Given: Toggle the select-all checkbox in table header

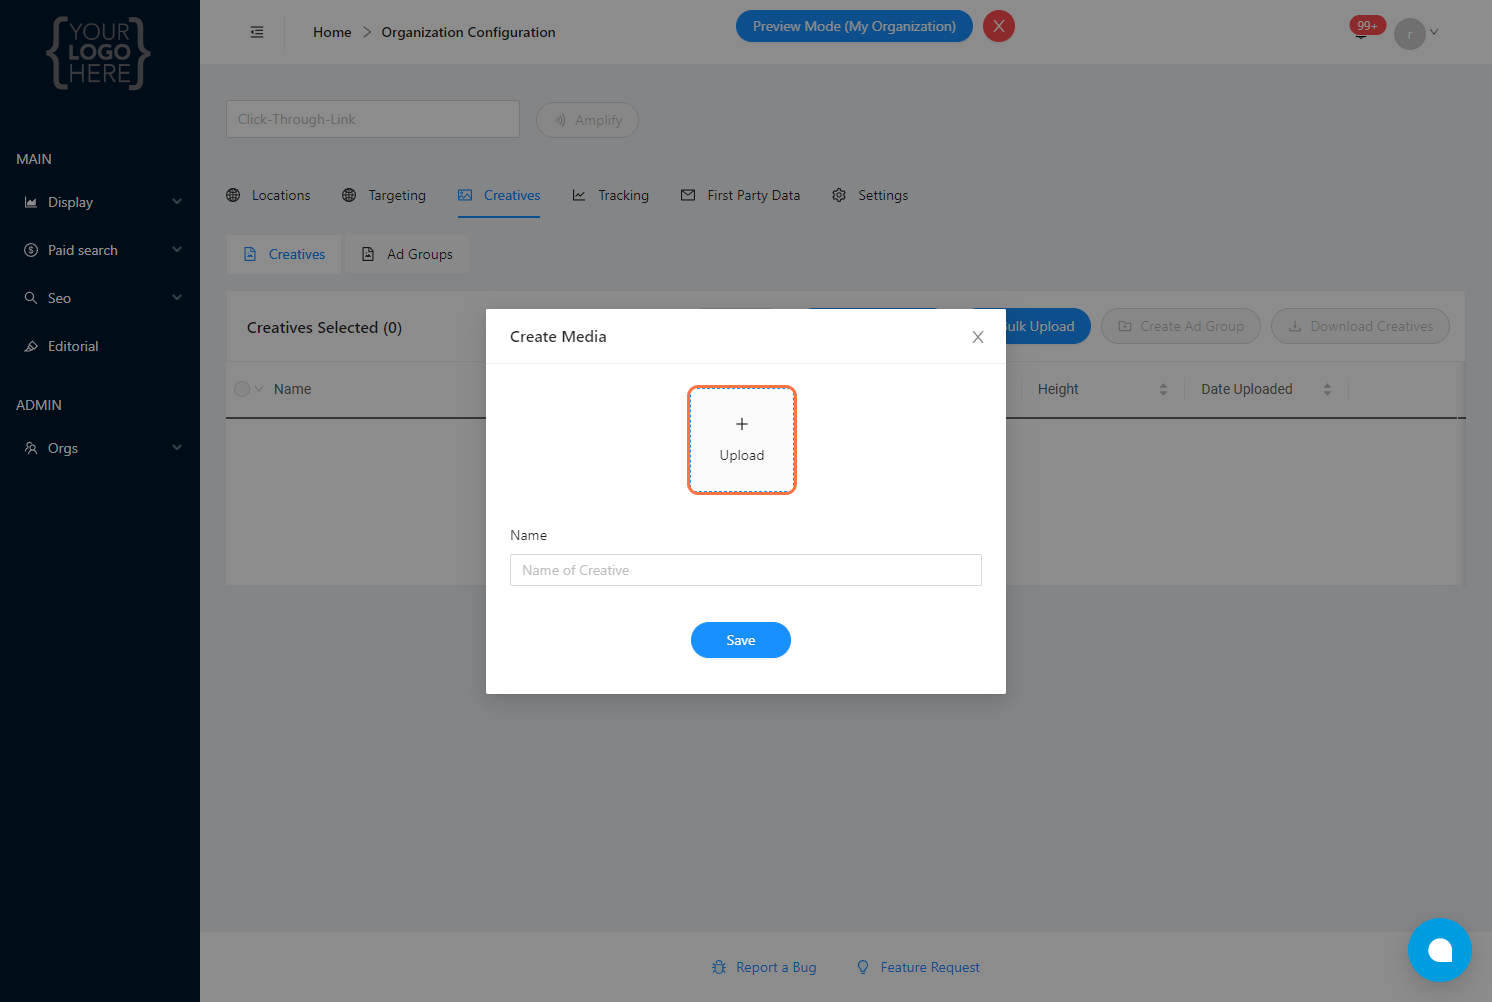Looking at the screenshot, I should pos(242,389).
